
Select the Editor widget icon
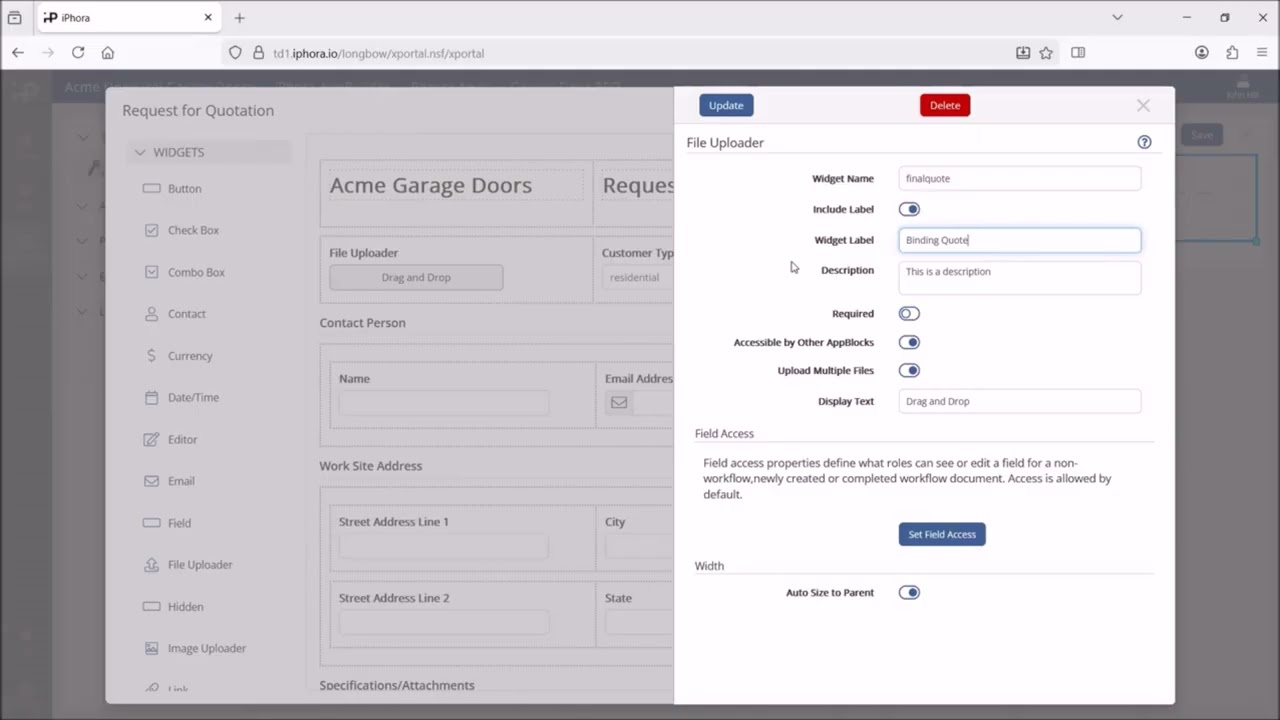151,439
